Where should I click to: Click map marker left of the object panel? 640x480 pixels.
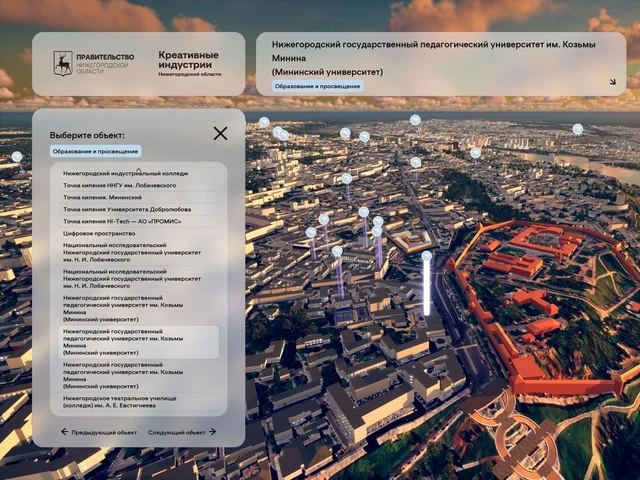coord(17,157)
